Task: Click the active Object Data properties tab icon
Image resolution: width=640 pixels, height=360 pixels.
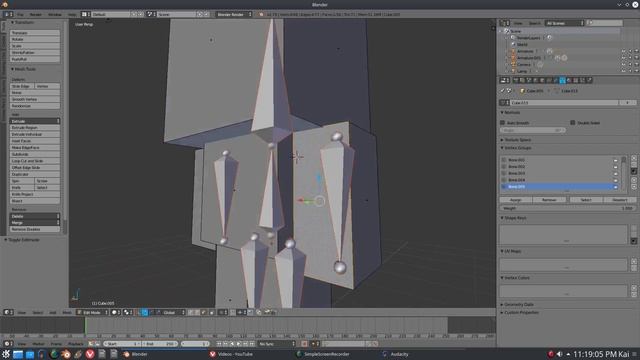Action: pos(562,80)
